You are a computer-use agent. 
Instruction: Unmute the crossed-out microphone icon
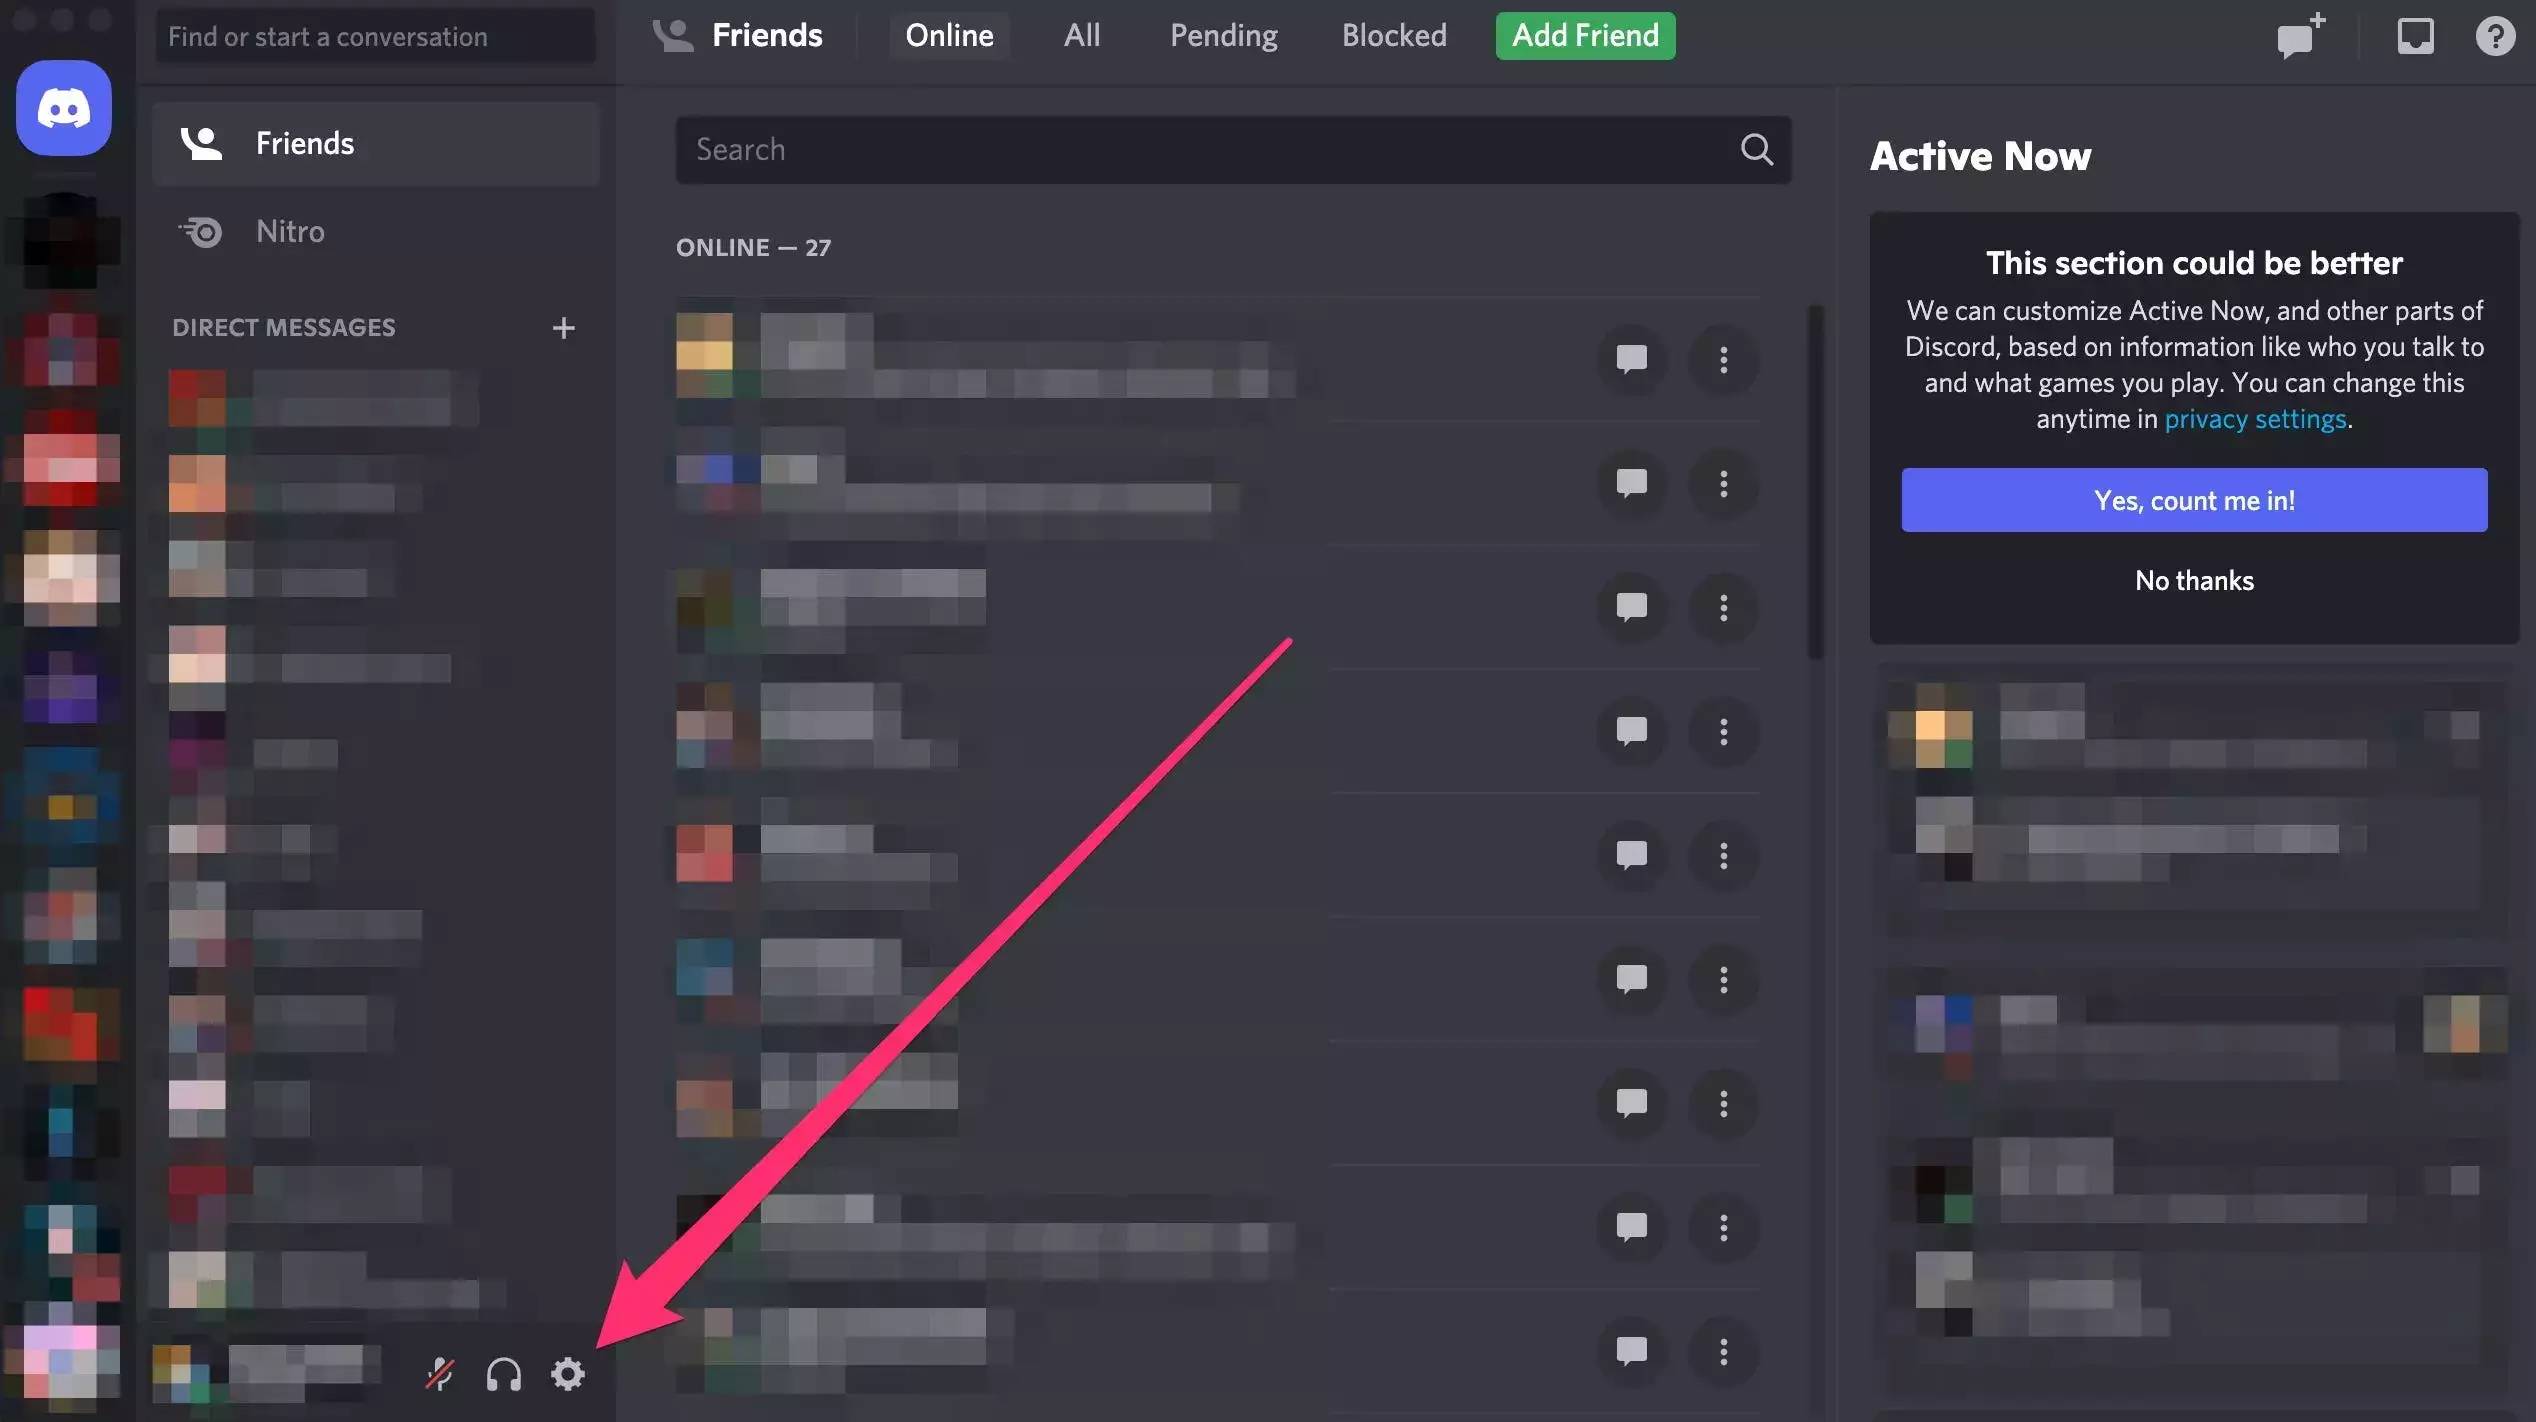[x=439, y=1374]
